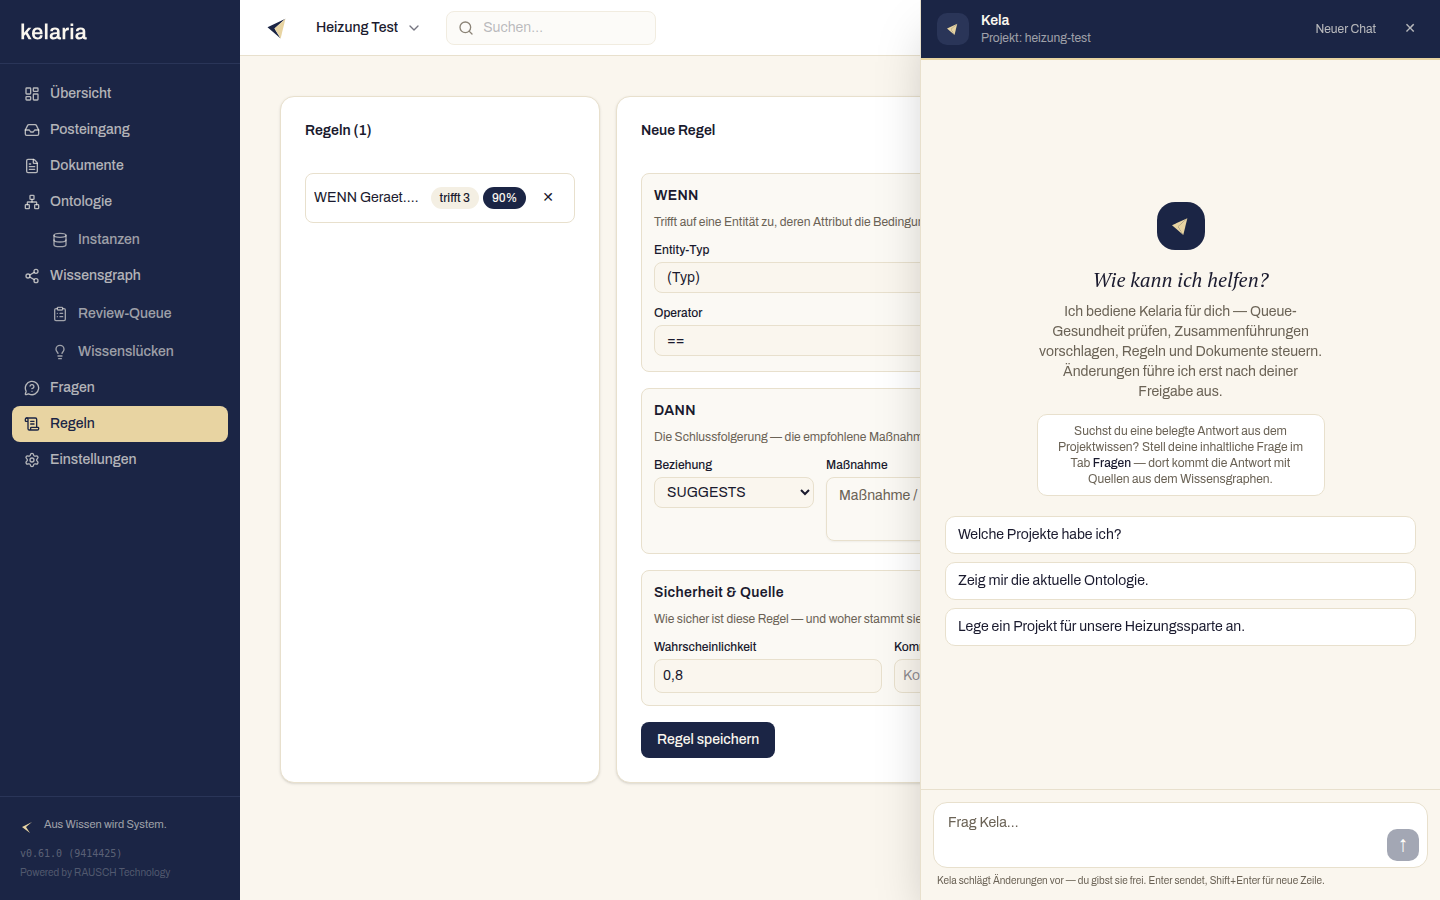Image resolution: width=1440 pixels, height=900 pixels.
Task: Choose suggestion about Heizungssparte project
Action: [x=1180, y=627]
